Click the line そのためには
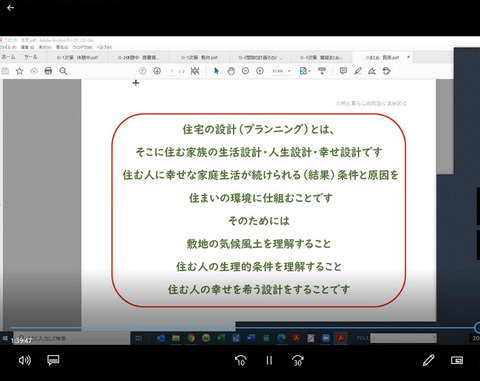The height and width of the screenshot is (381, 480). tap(259, 221)
